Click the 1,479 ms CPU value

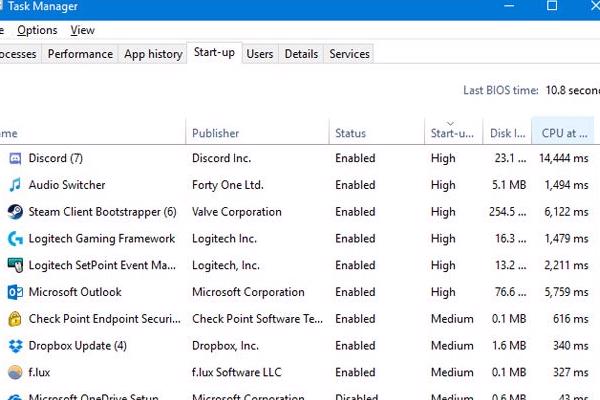click(566, 238)
